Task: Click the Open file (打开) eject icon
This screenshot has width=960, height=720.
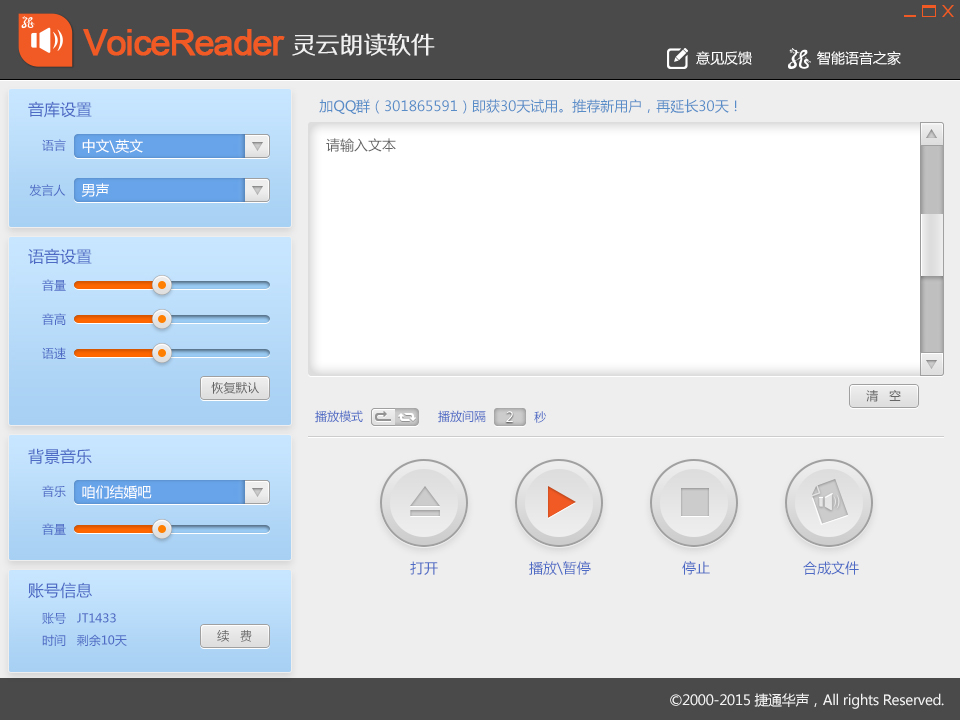Action: tap(424, 502)
